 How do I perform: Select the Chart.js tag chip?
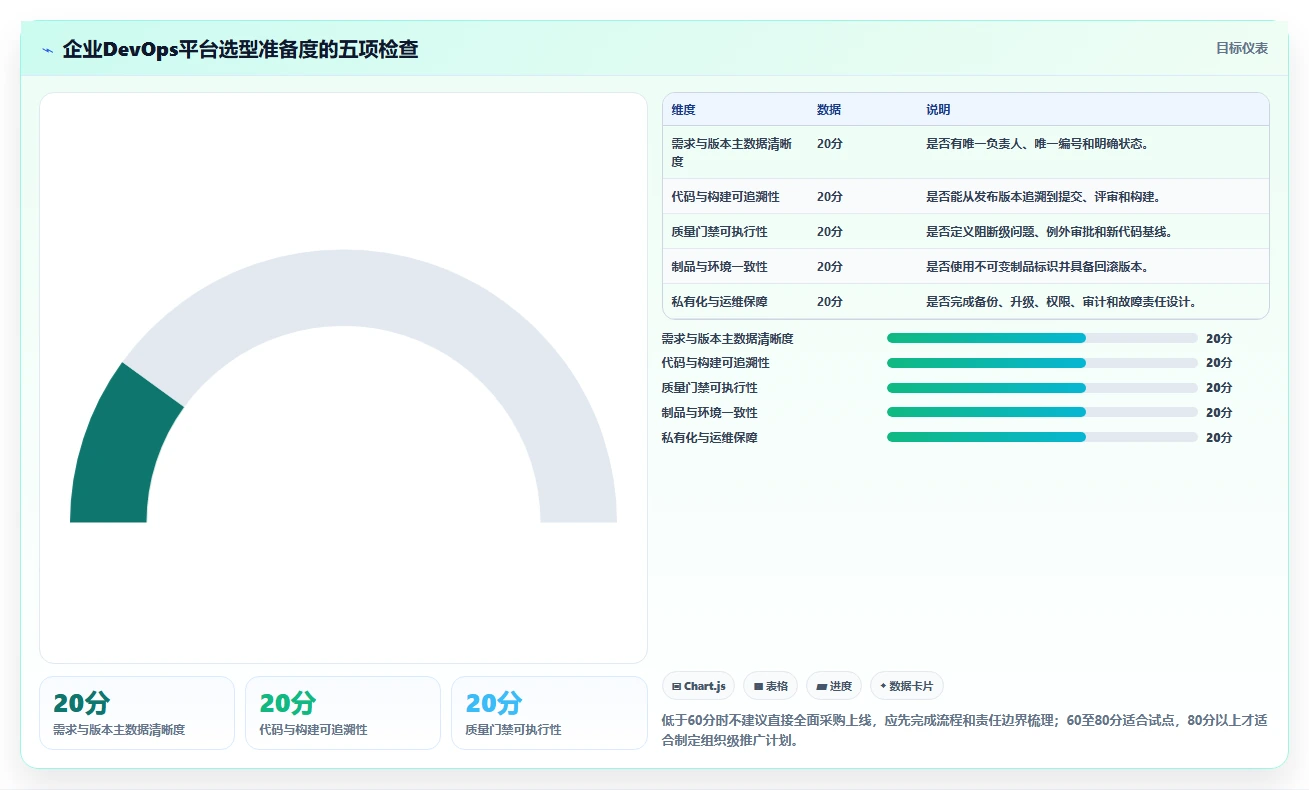(699, 686)
